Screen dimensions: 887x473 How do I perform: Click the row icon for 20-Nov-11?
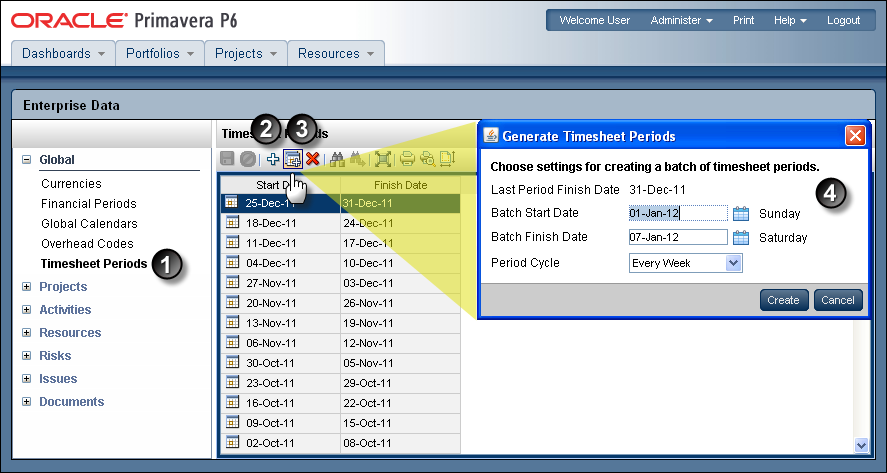coord(231,303)
